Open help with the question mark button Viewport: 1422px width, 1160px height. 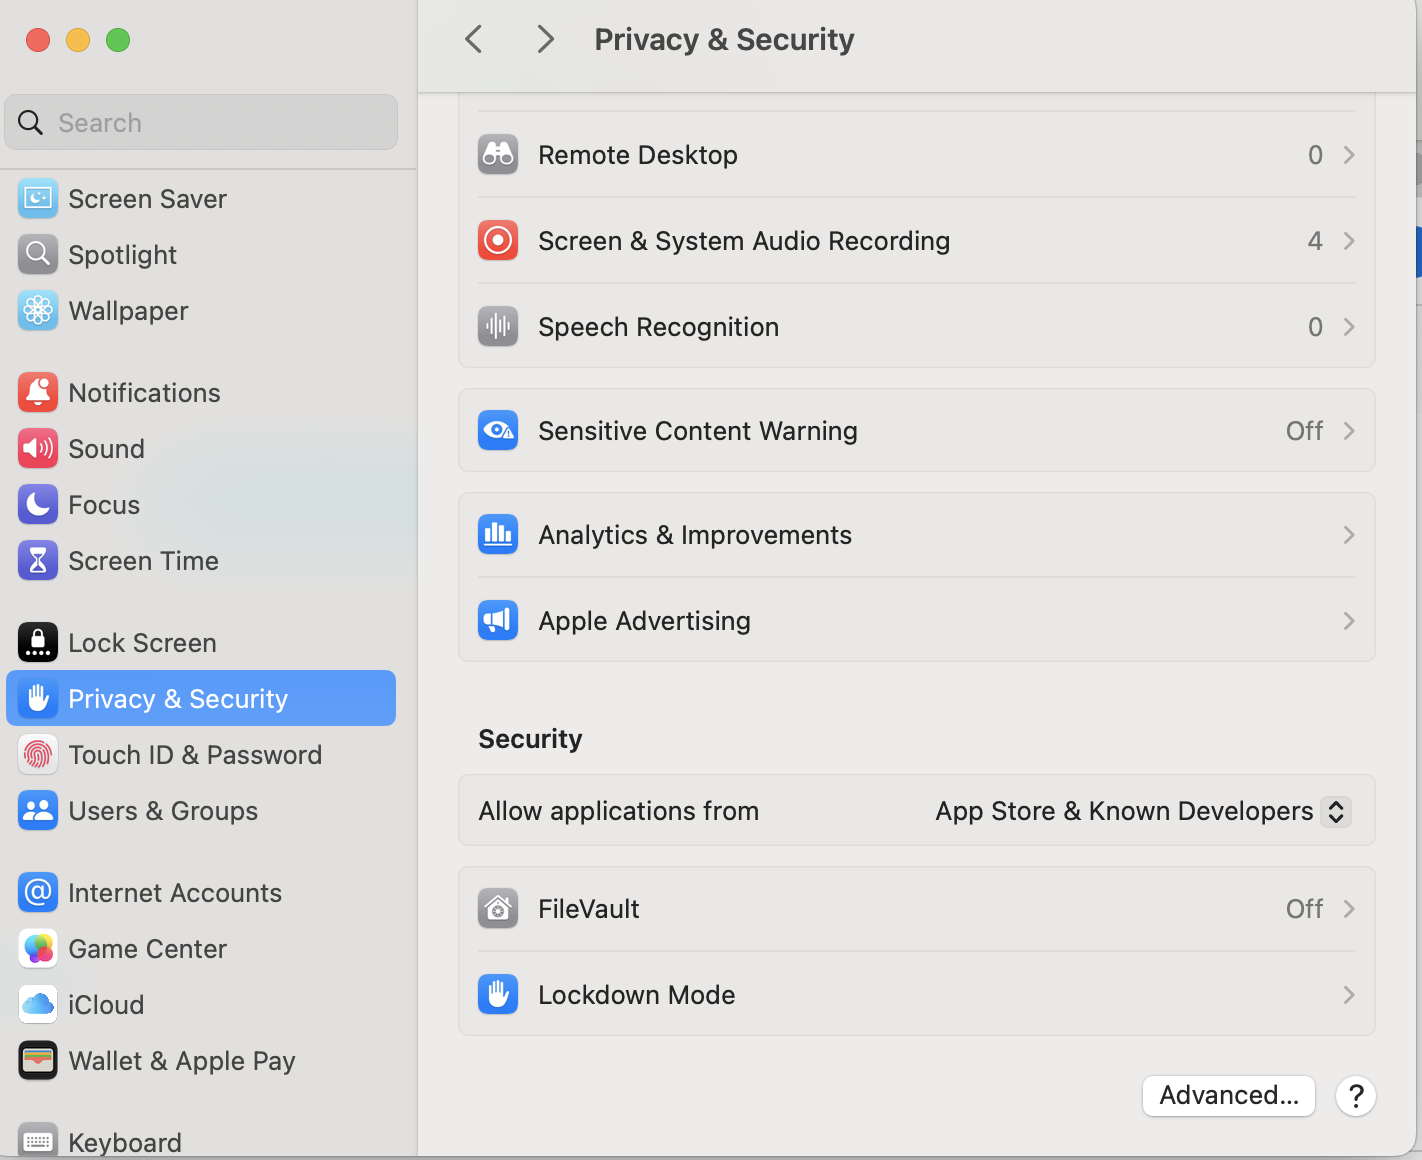pyautogui.click(x=1356, y=1096)
